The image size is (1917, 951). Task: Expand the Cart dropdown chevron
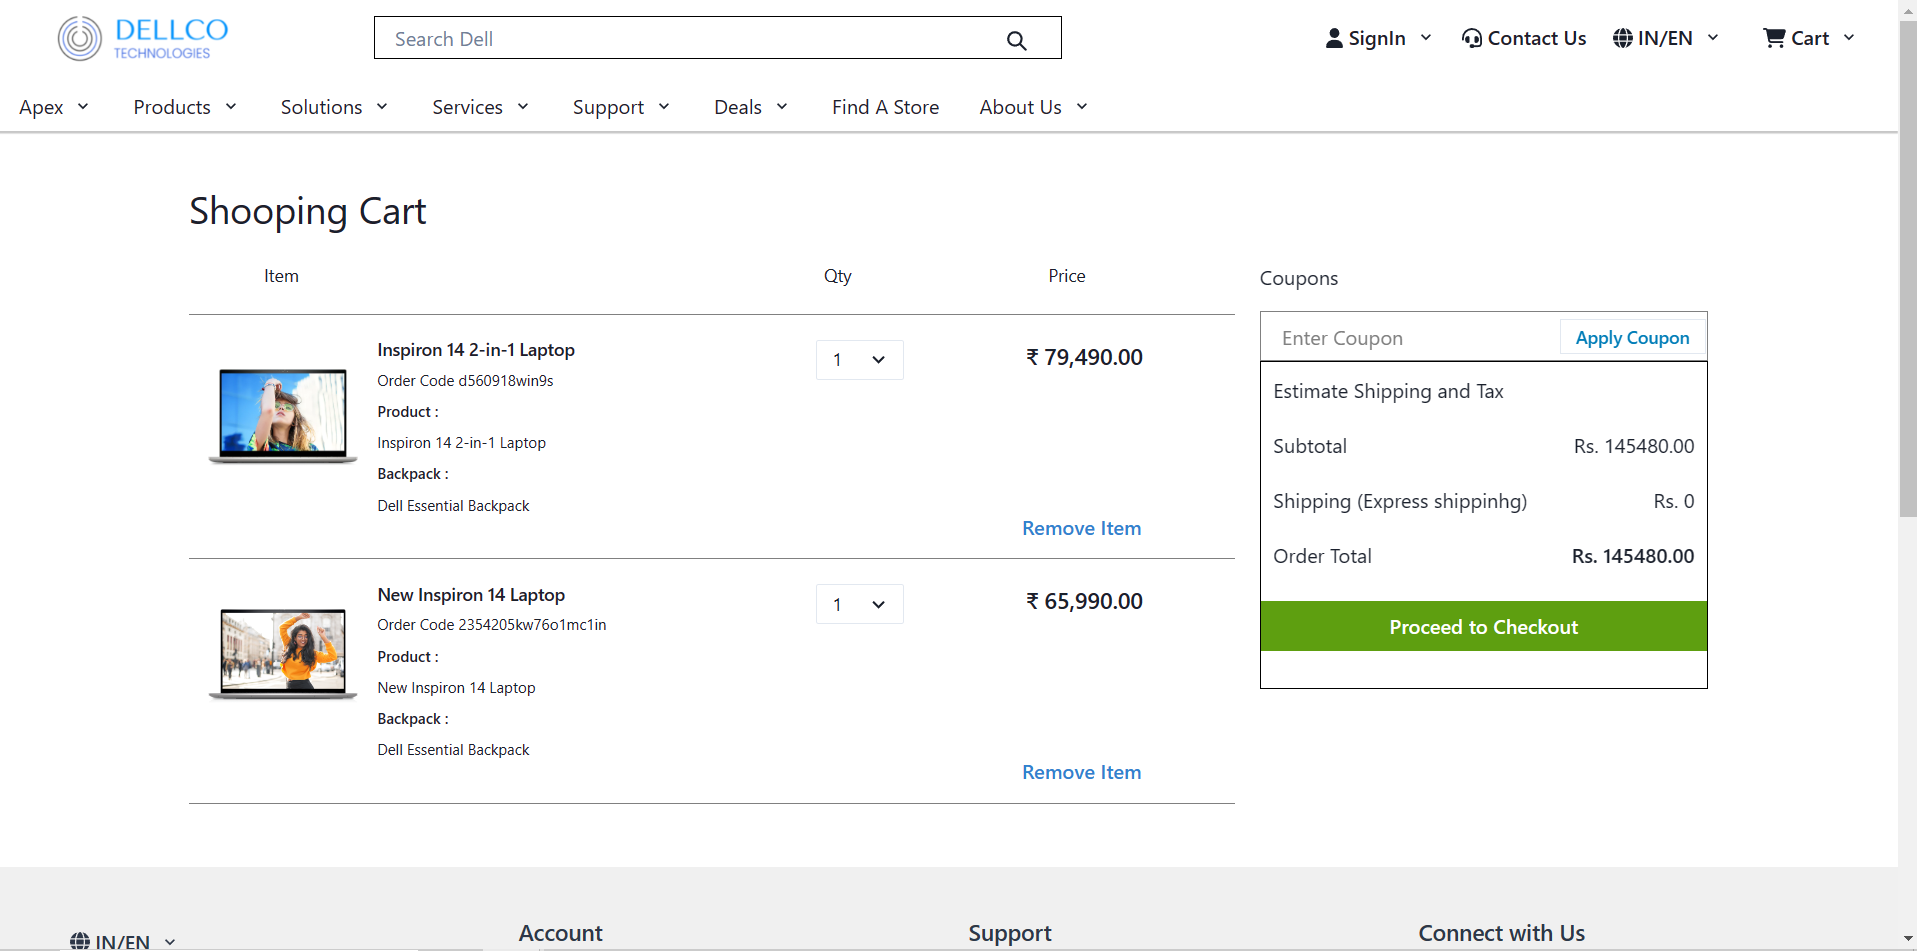pyautogui.click(x=1849, y=38)
